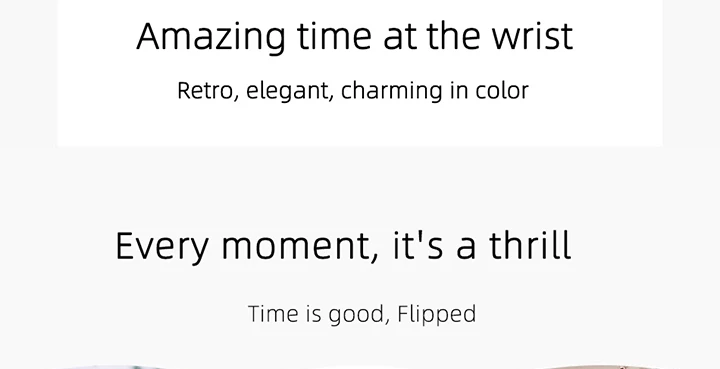Click the word 'Flipped' in the caption

pyautogui.click(x=437, y=315)
